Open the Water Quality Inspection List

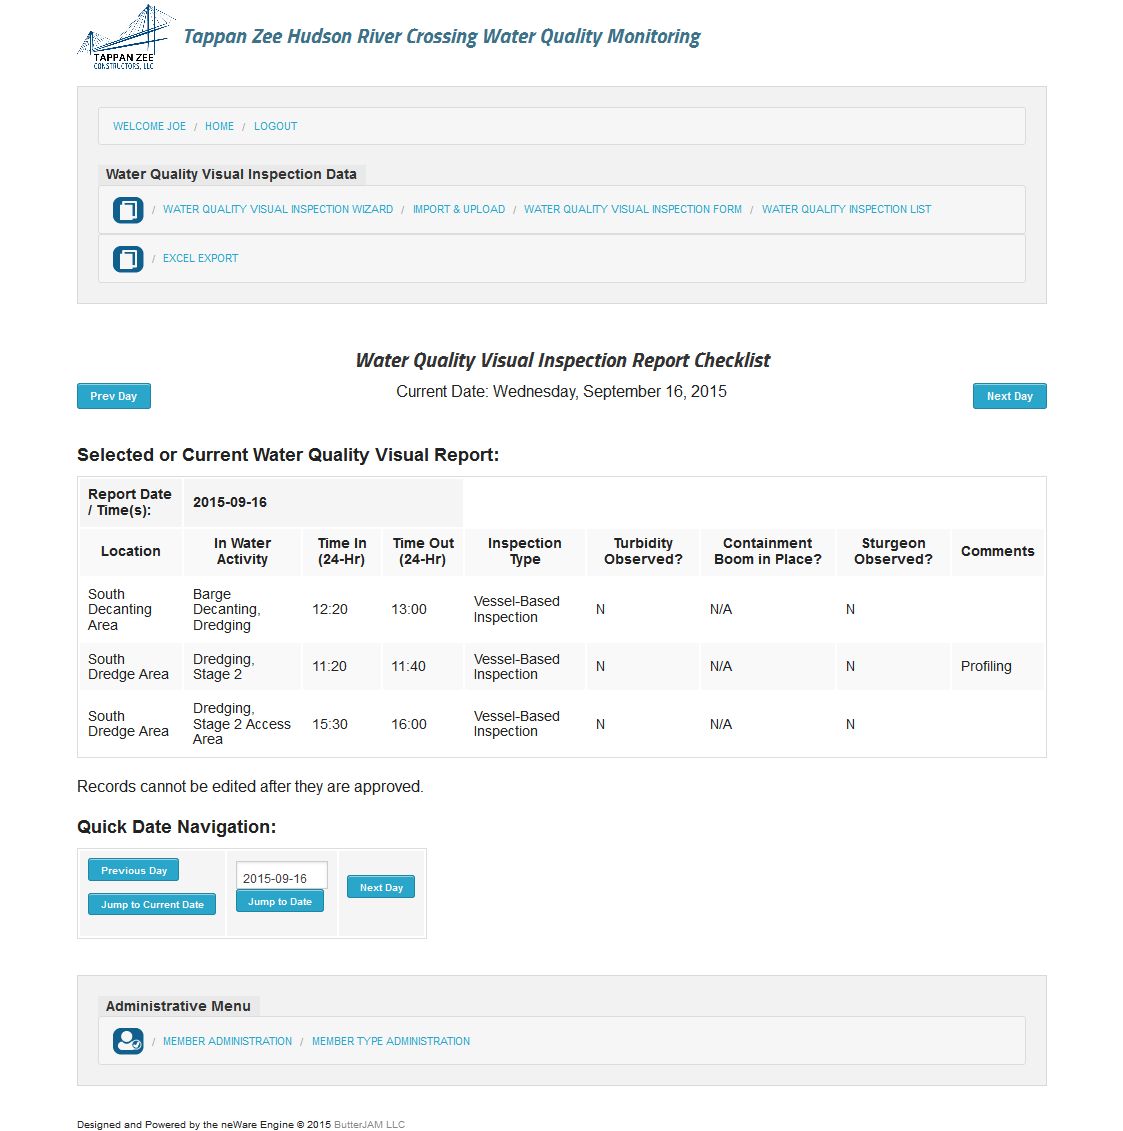(846, 210)
